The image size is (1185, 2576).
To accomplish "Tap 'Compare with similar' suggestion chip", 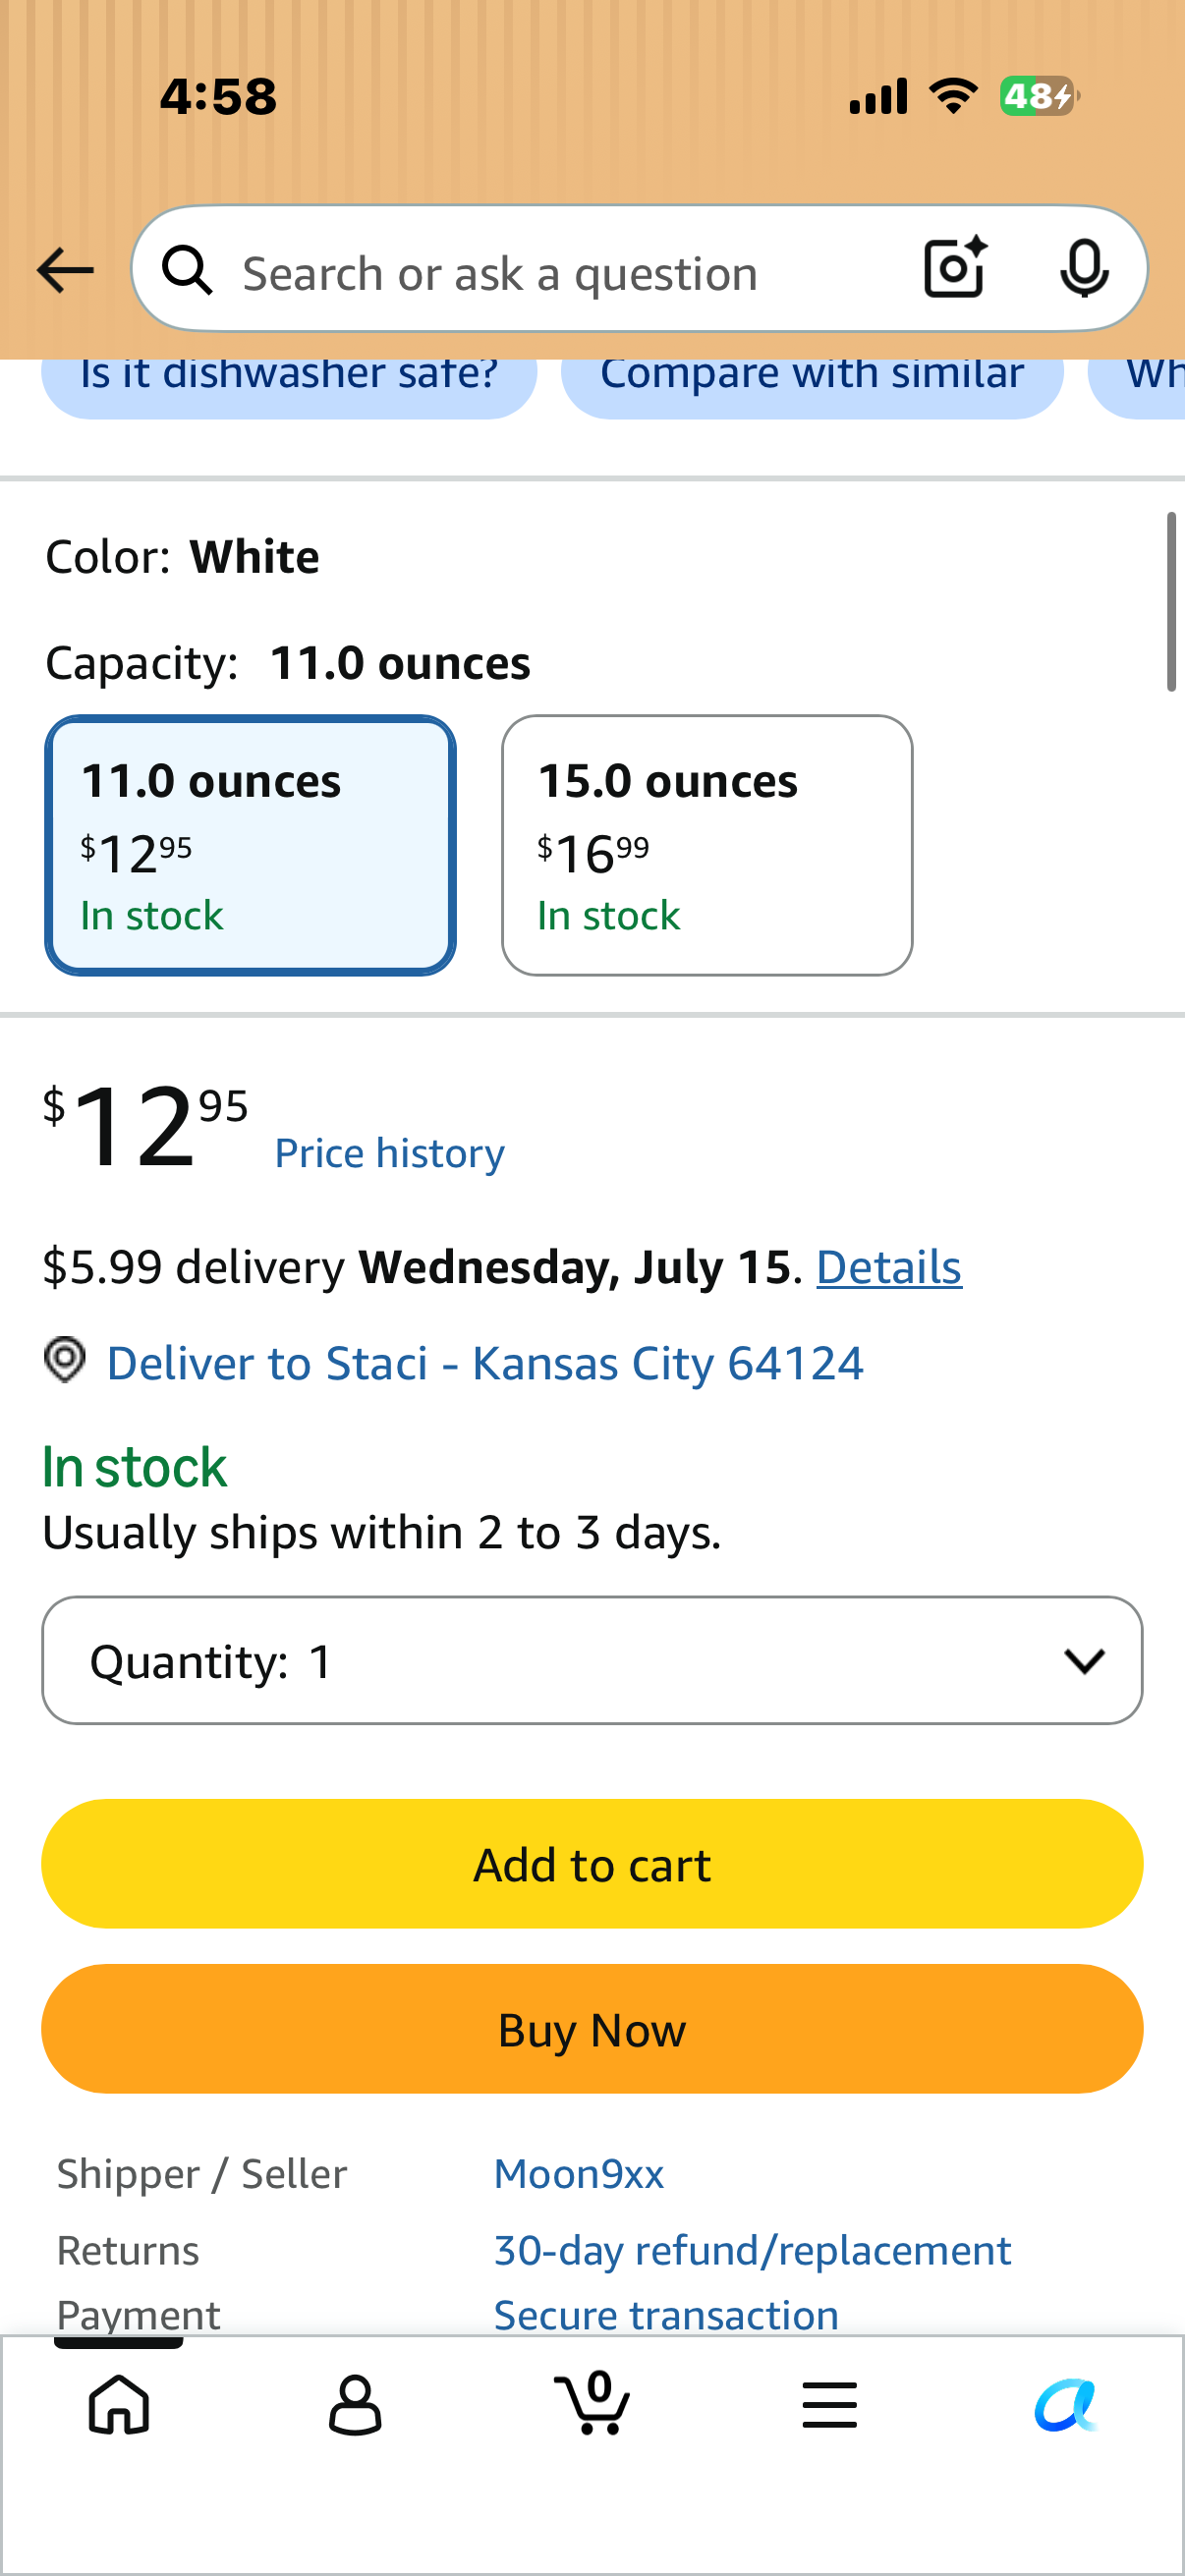I will [812, 375].
